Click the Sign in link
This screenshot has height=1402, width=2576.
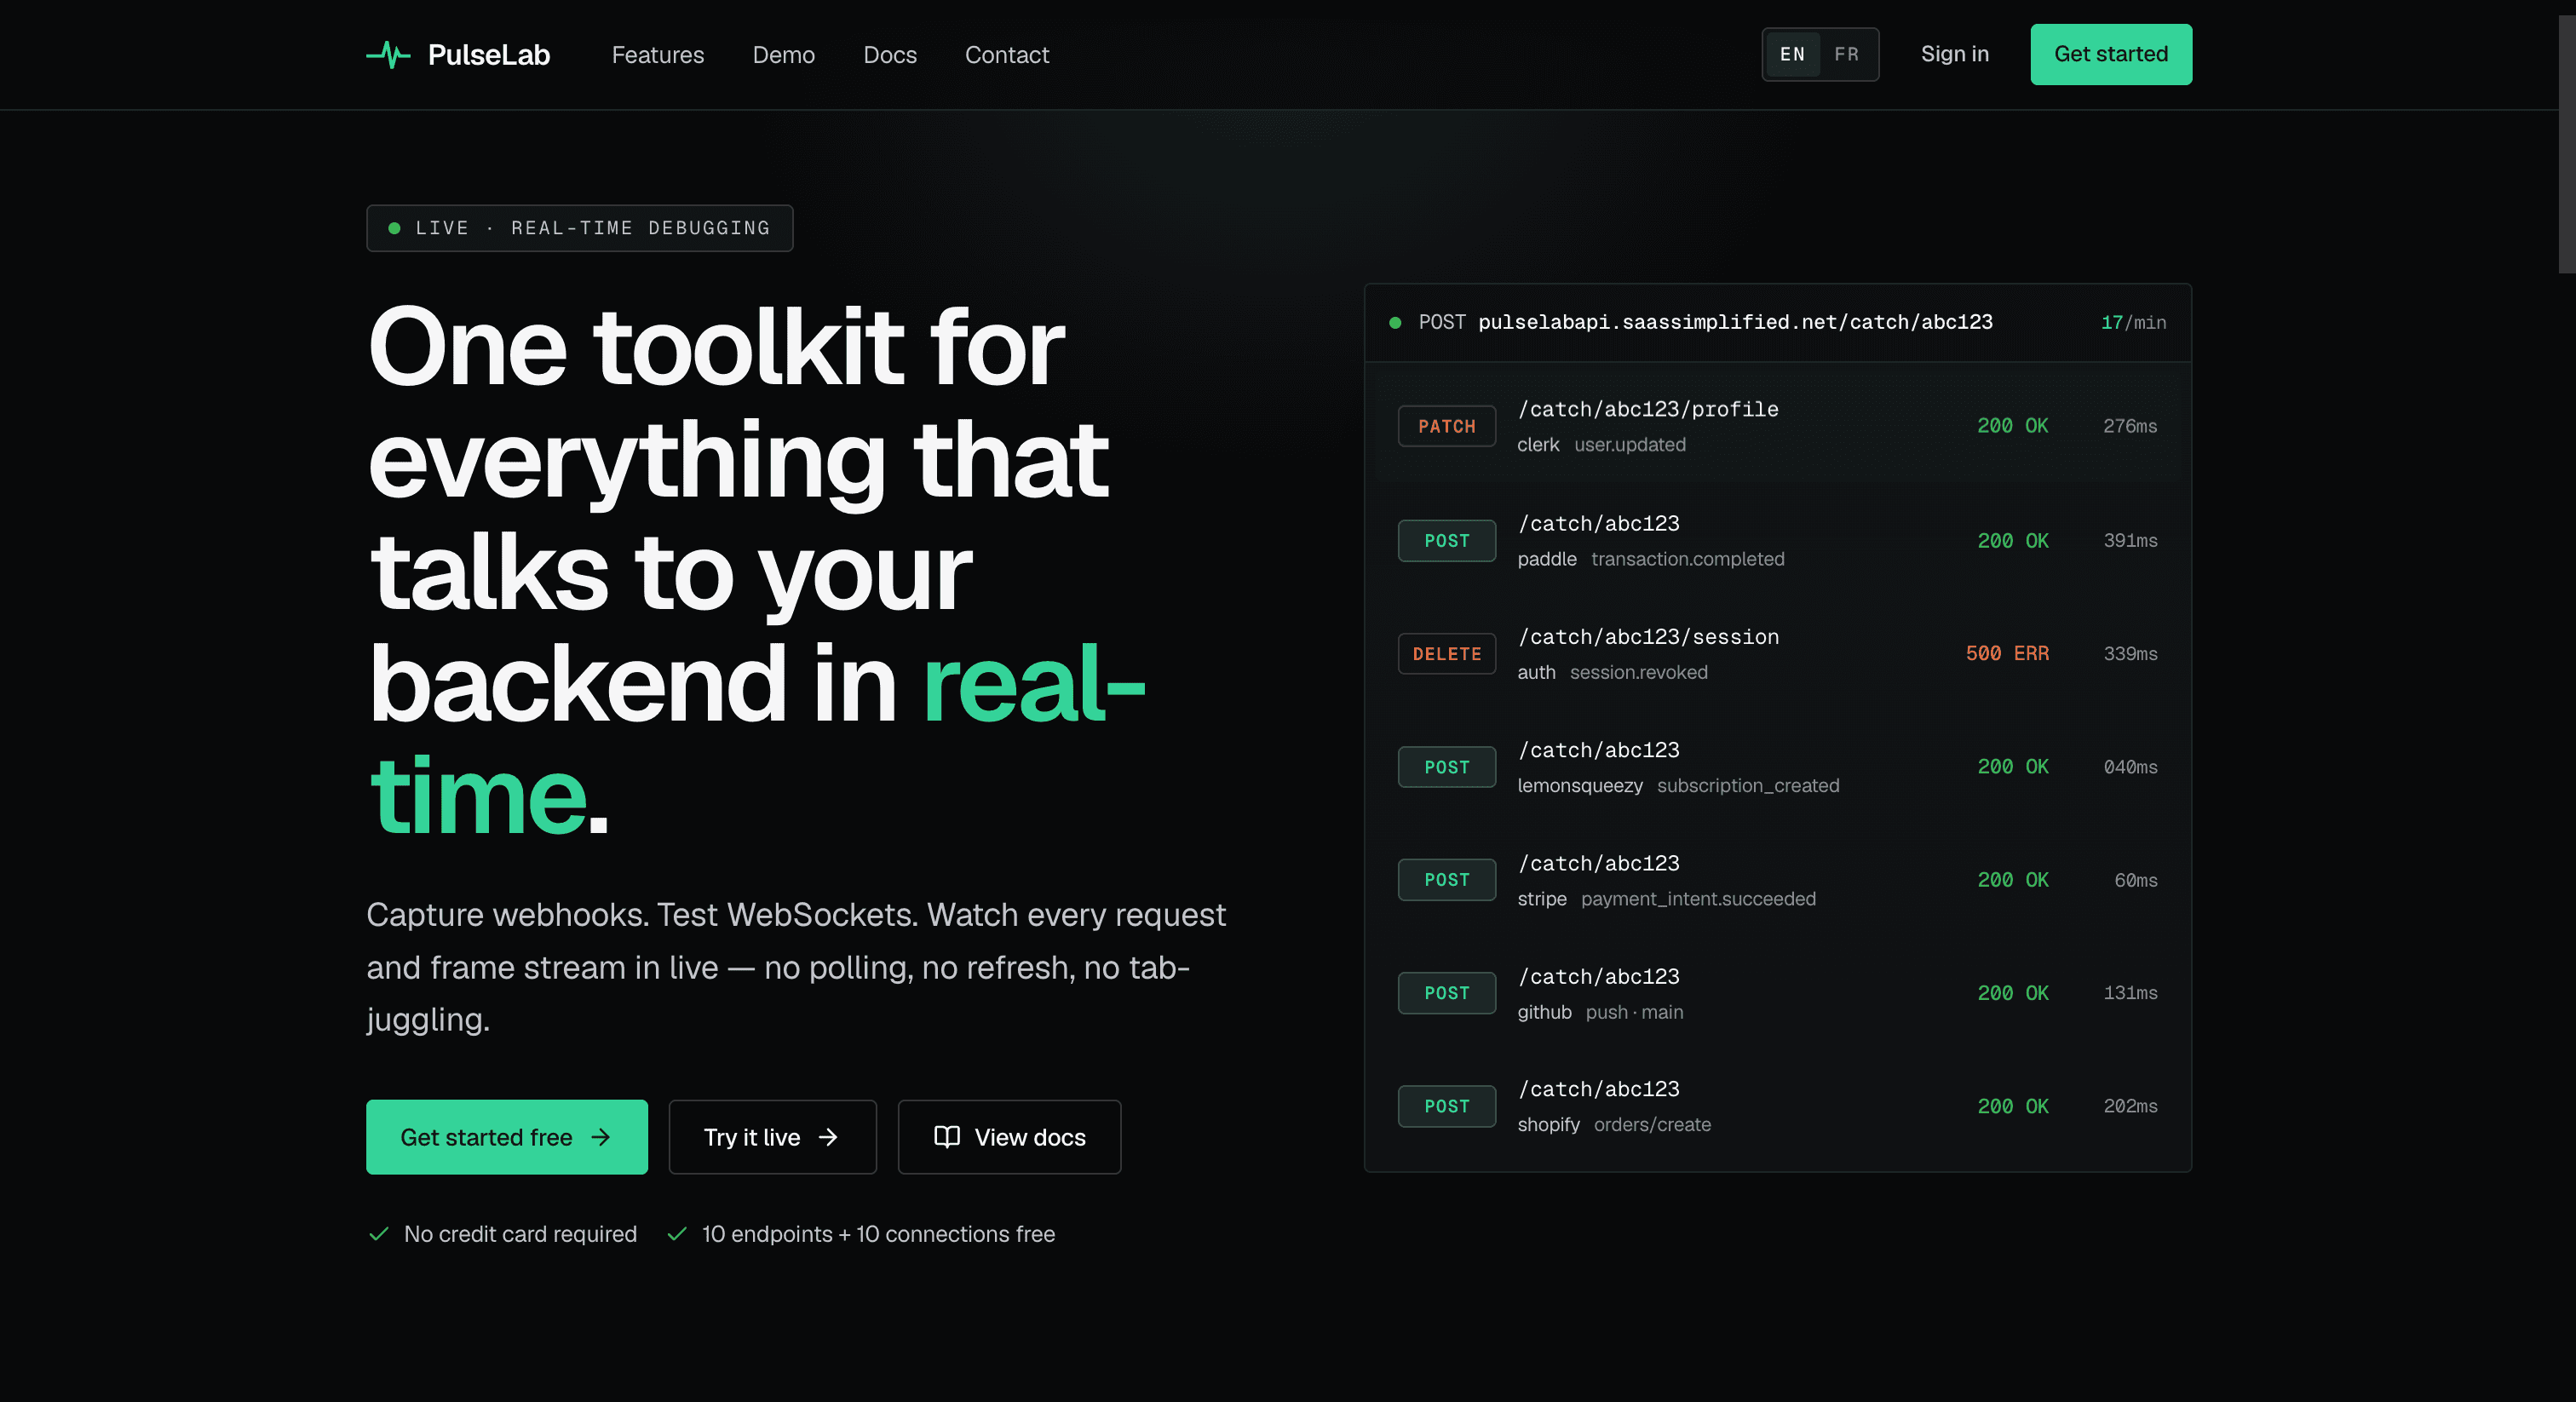point(1954,54)
